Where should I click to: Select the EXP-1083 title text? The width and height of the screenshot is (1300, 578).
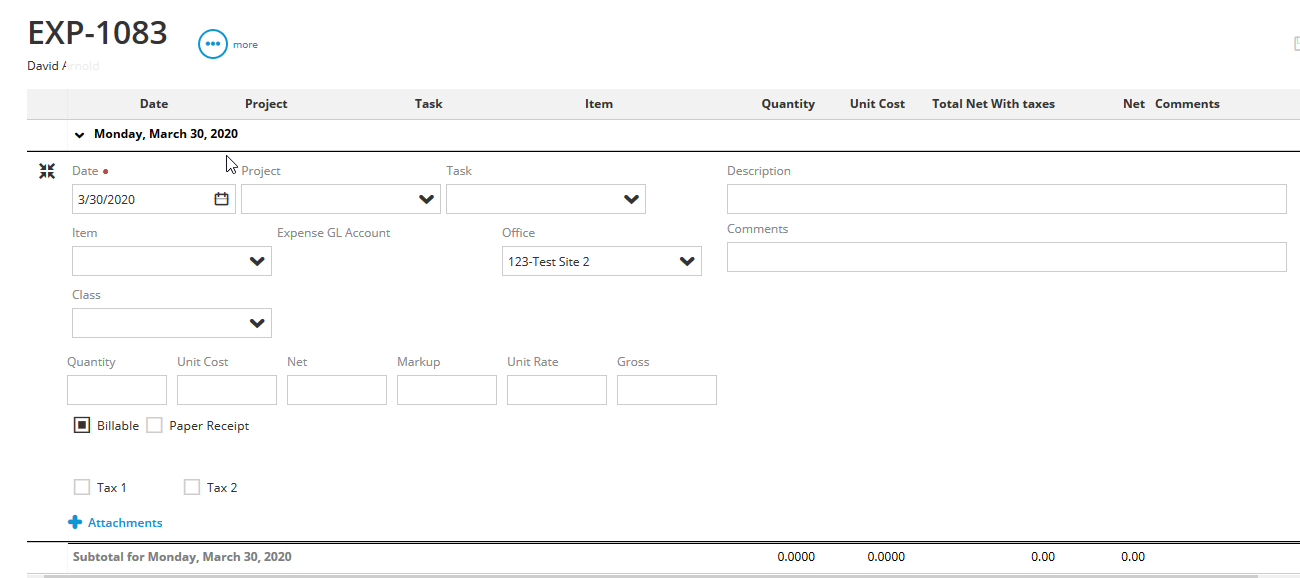pos(98,33)
